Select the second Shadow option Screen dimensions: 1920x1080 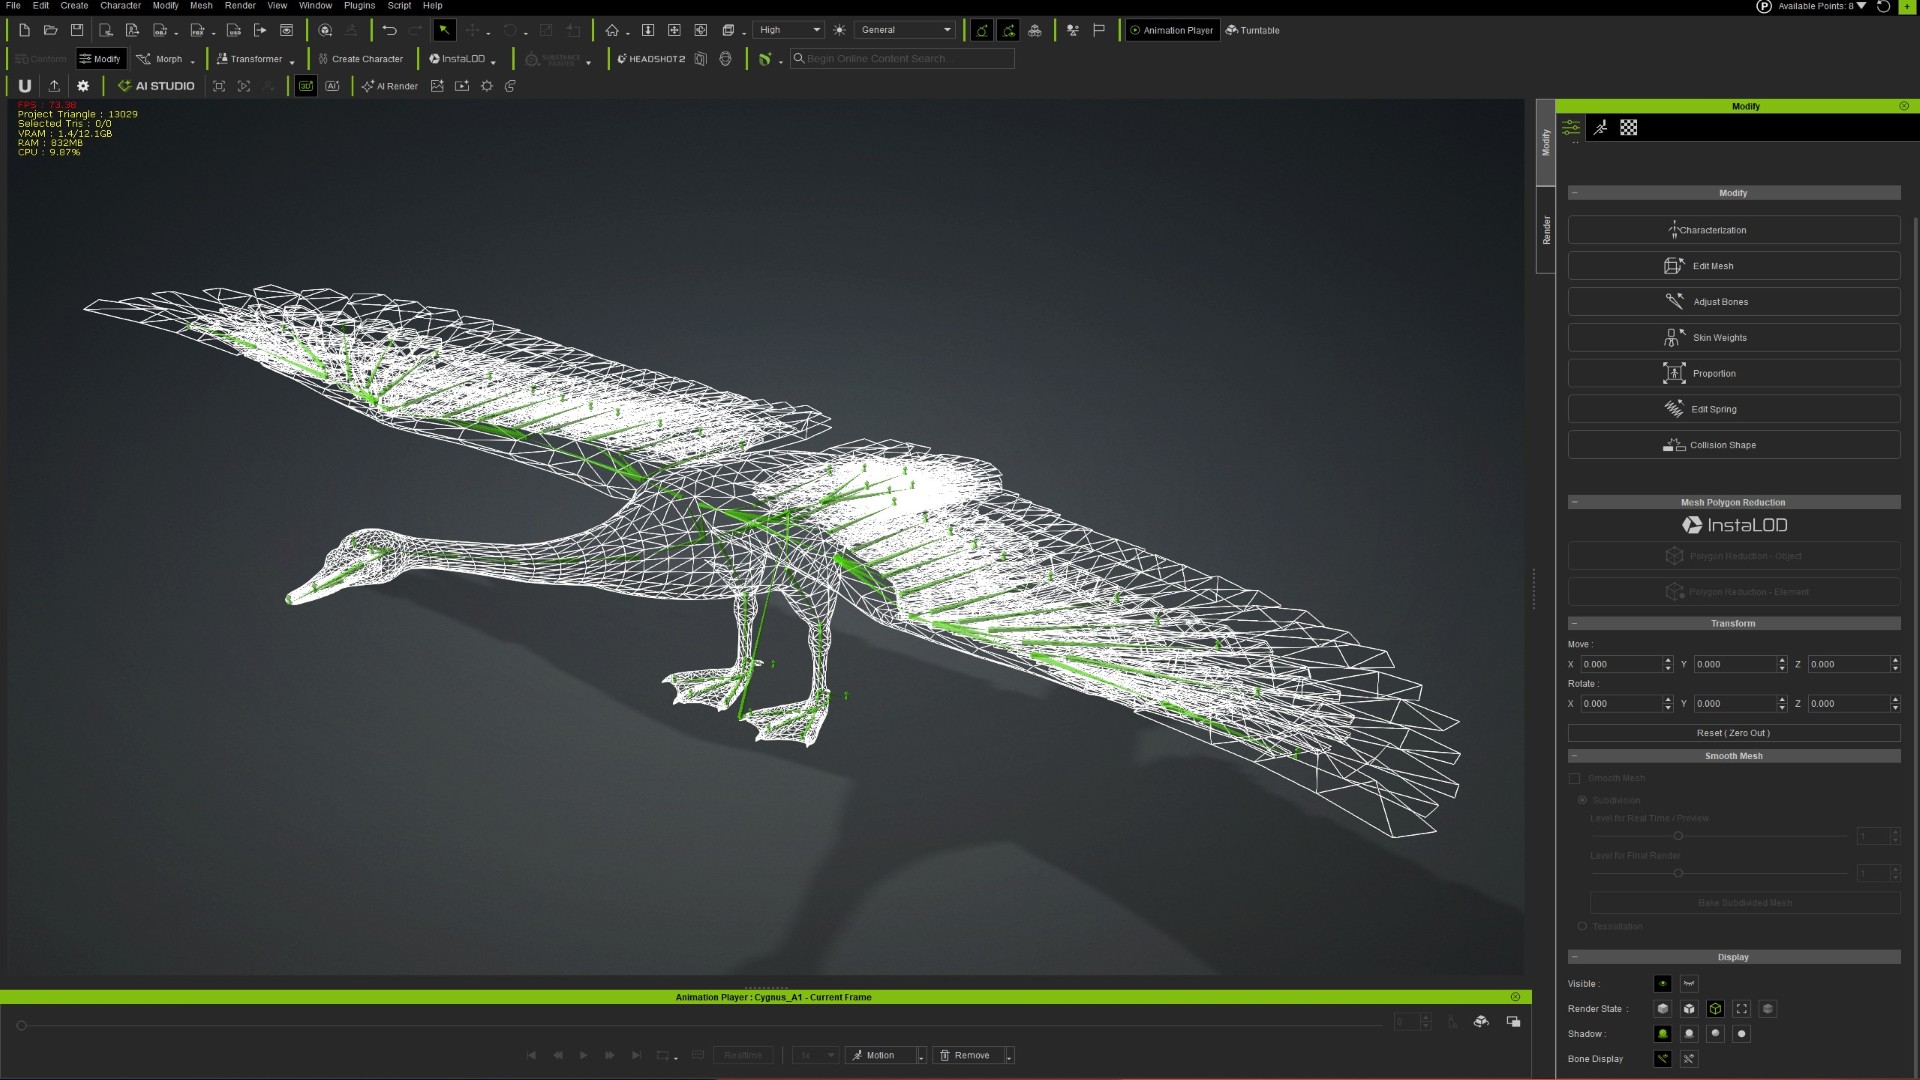(x=1689, y=1034)
